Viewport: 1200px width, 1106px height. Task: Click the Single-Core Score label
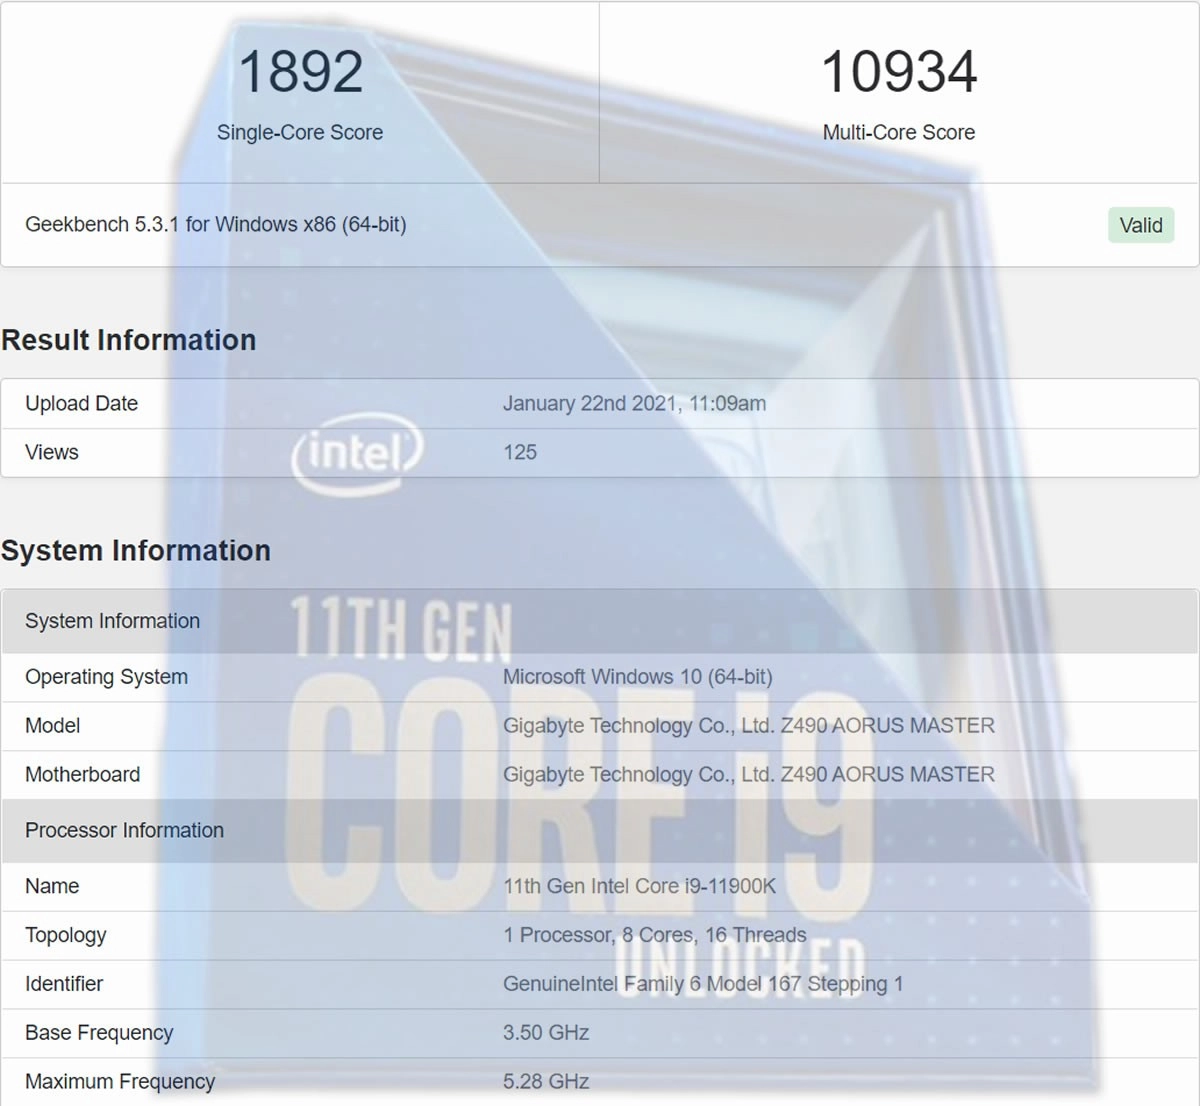tap(300, 132)
